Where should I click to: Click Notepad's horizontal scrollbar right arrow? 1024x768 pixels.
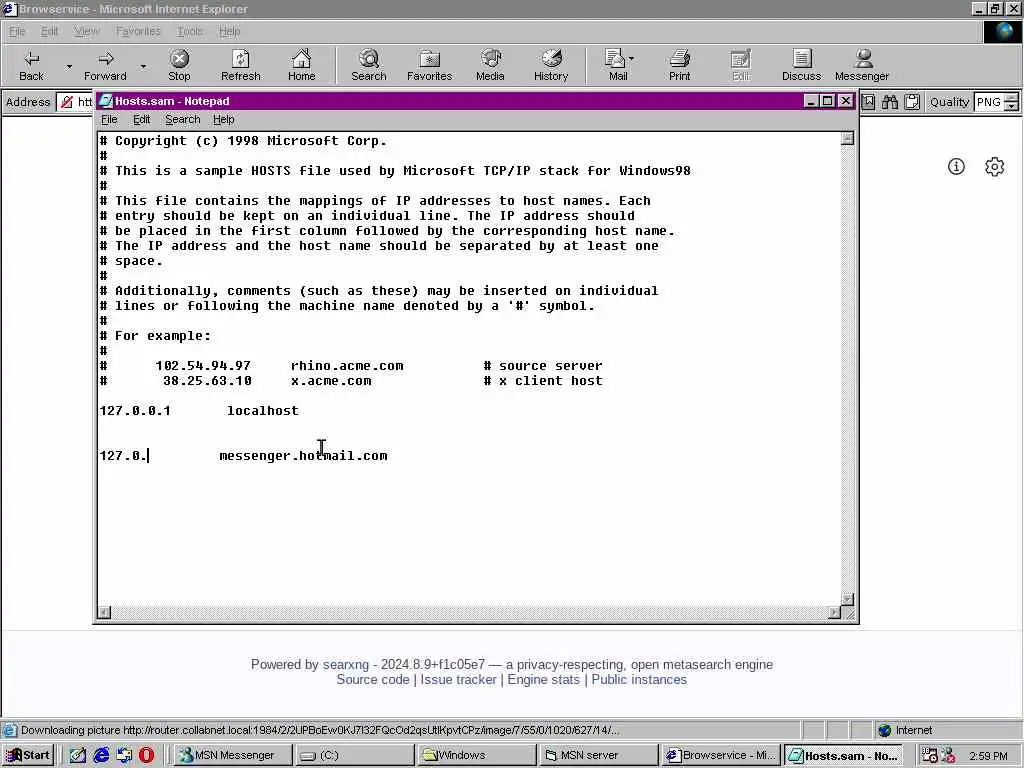tap(834, 613)
